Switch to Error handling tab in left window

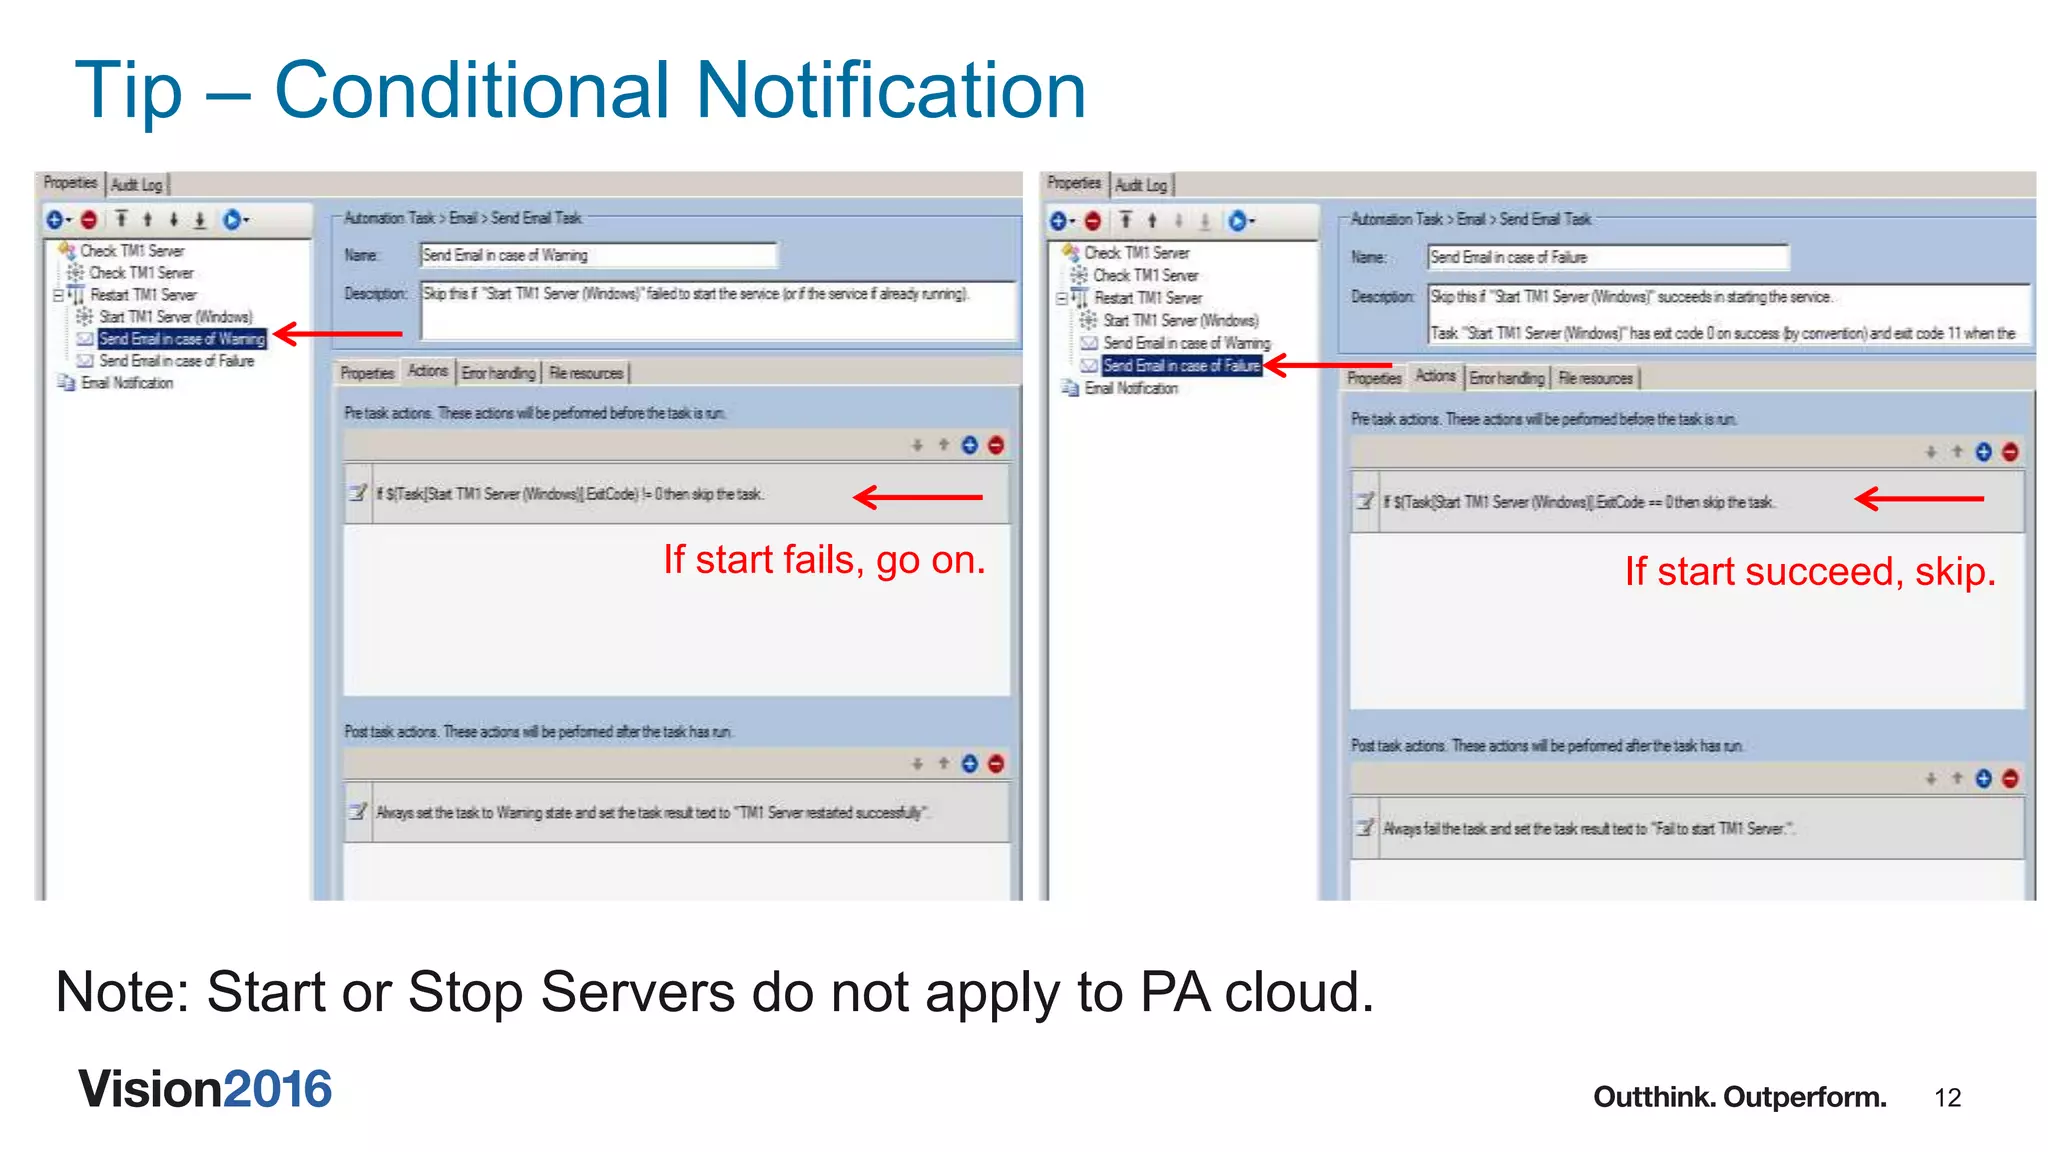[498, 373]
